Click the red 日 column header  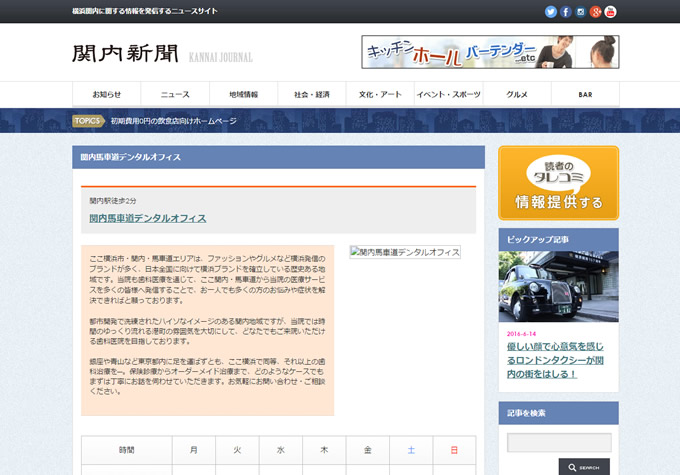[x=454, y=450]
